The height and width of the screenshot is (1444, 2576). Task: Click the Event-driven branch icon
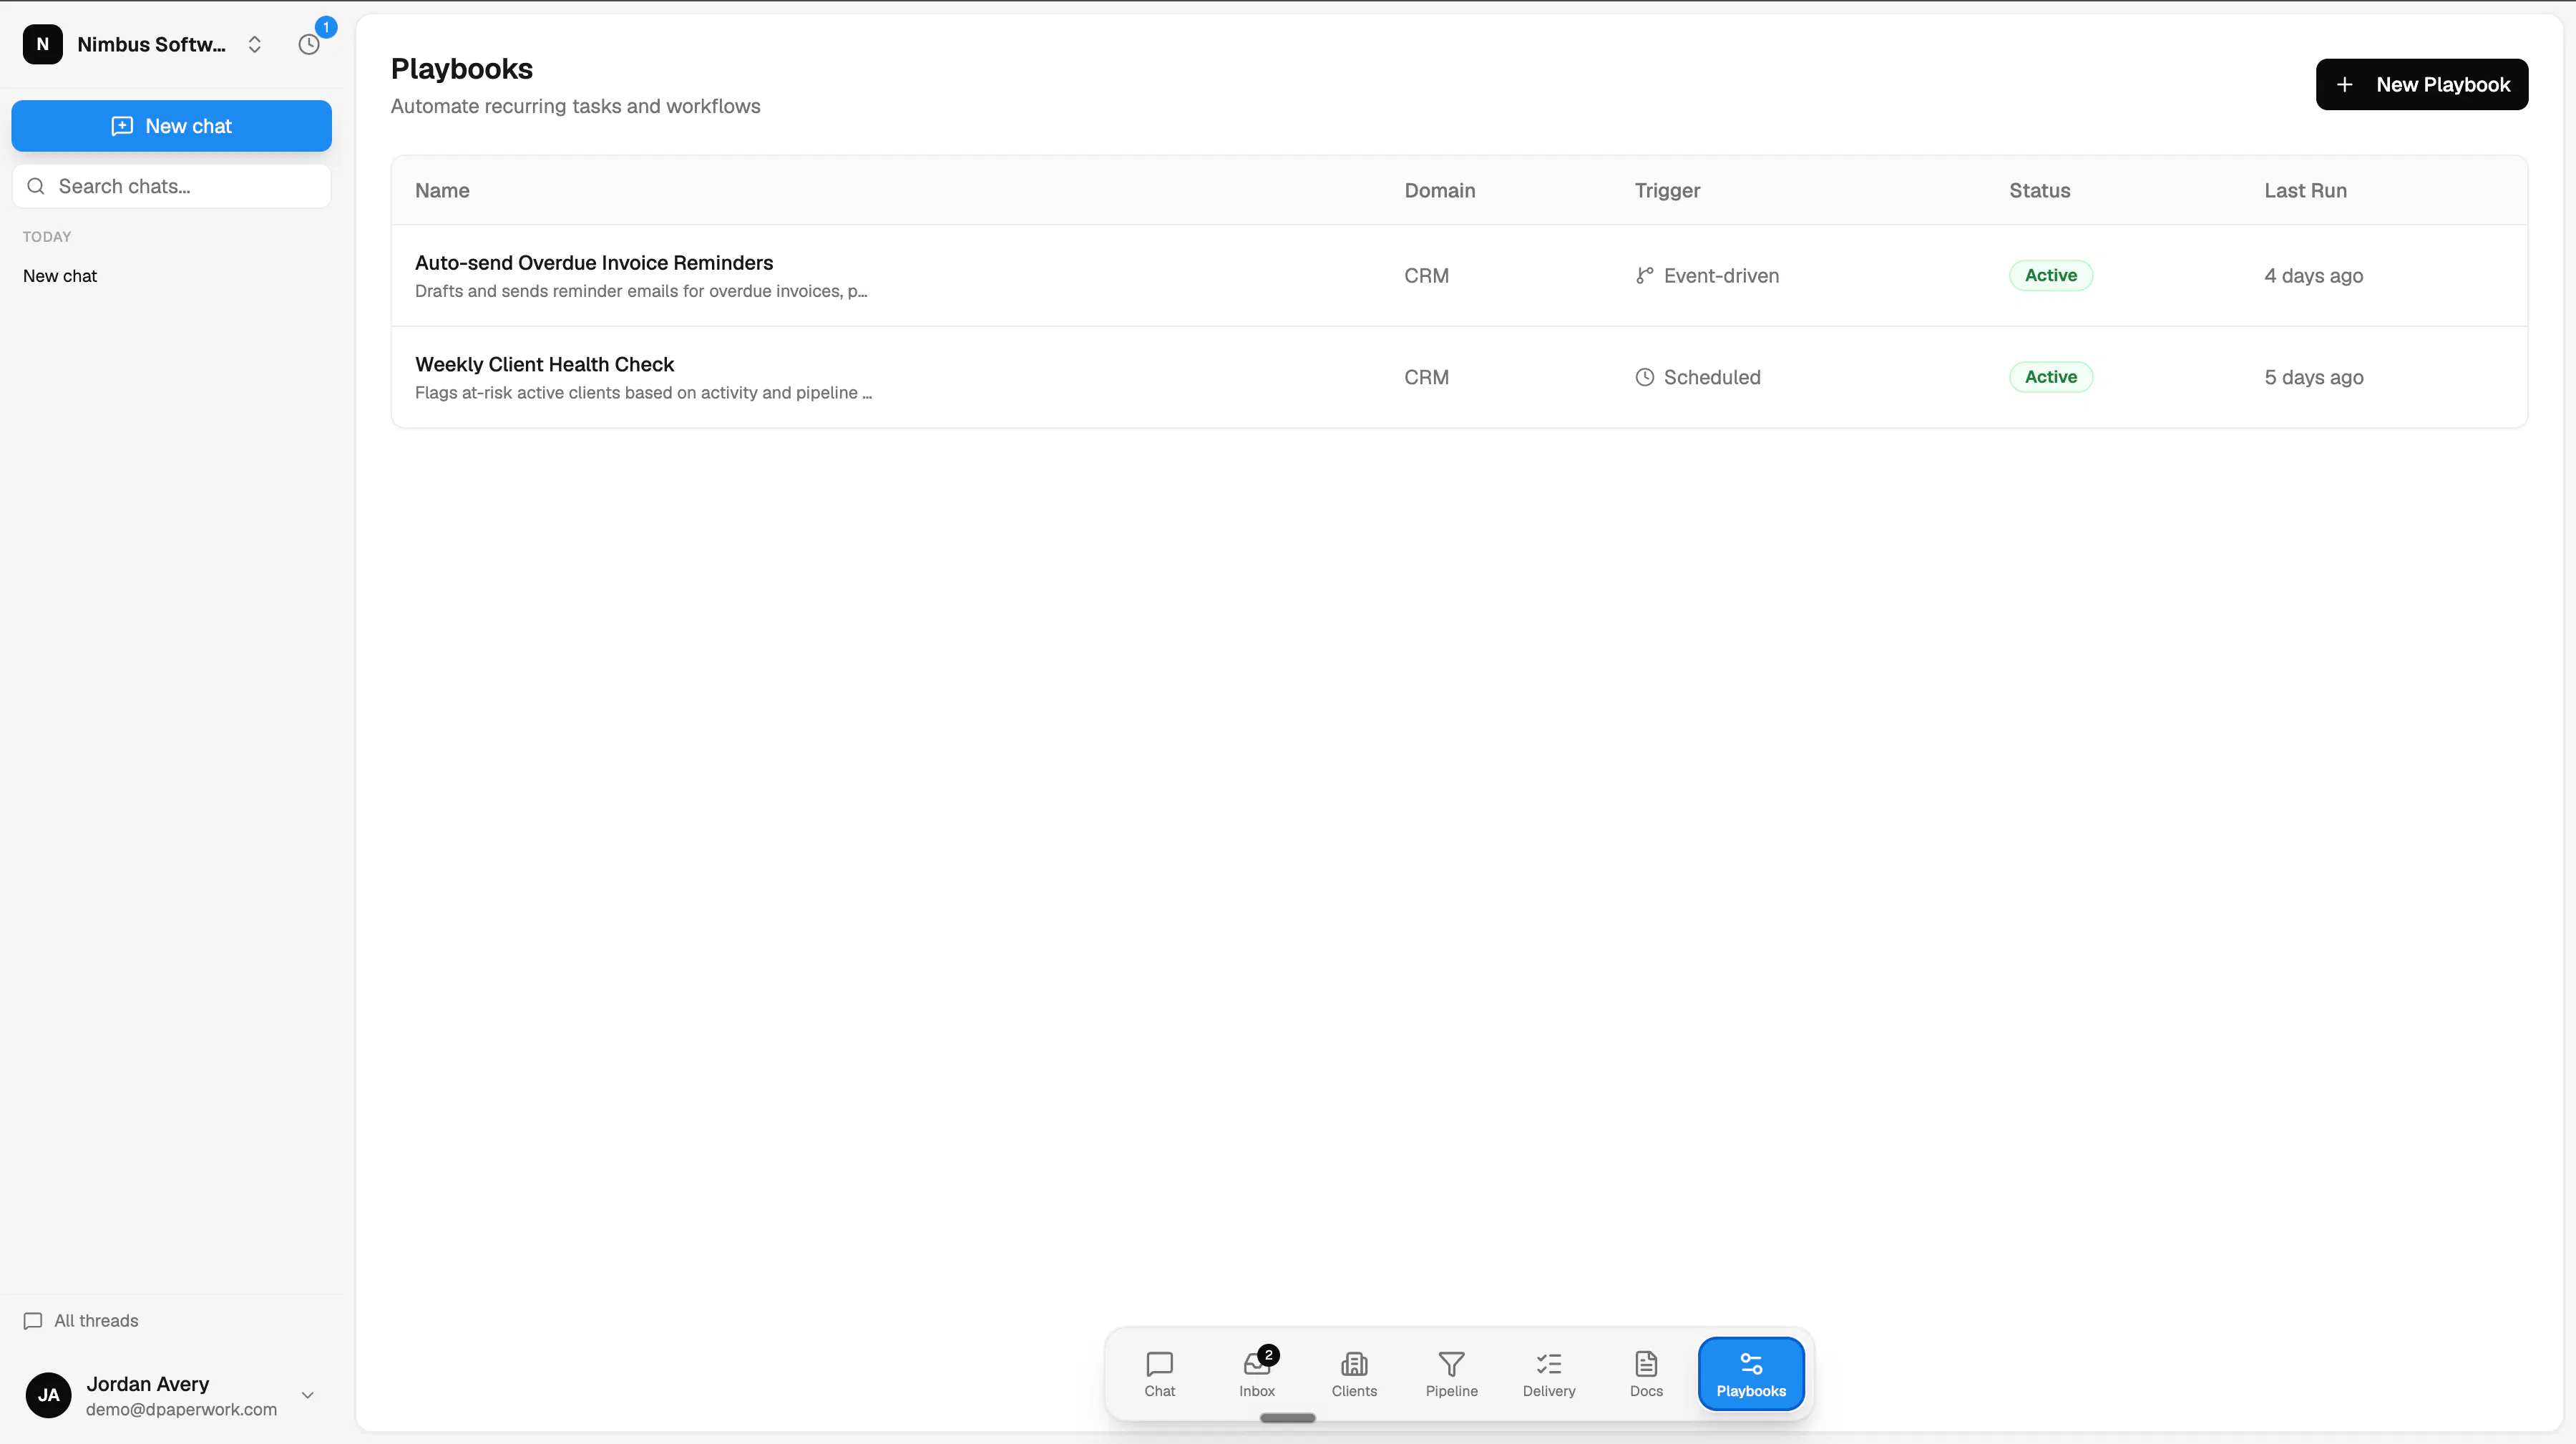pos(1644,276)
